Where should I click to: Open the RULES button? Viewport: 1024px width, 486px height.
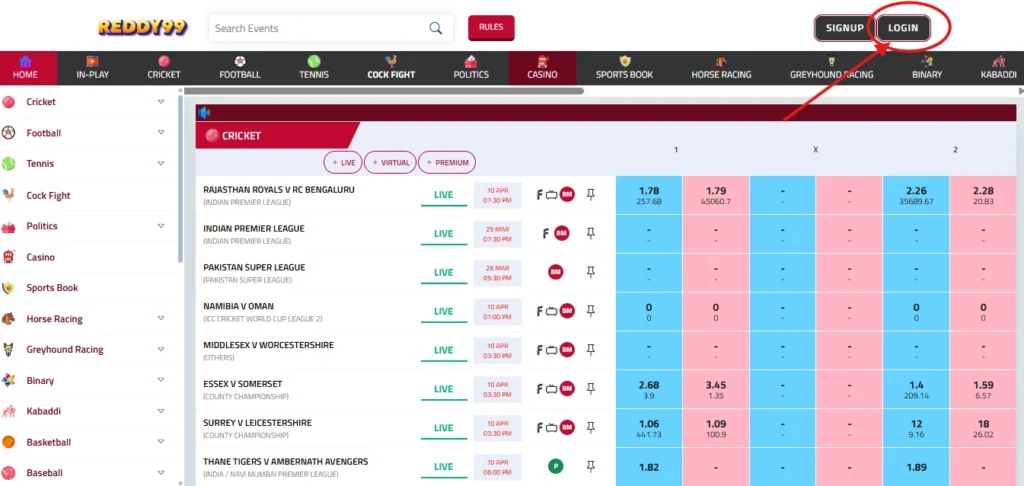pos(491,27)
